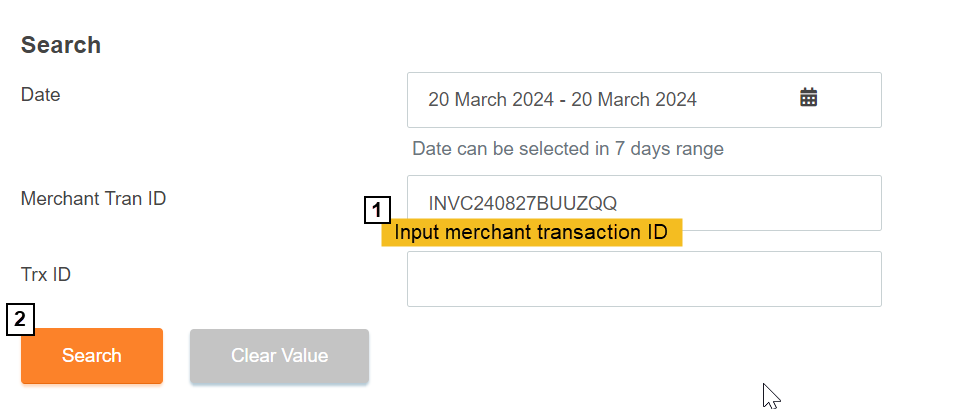Click the 'Merchant Tran ID' label

(93, 198)
